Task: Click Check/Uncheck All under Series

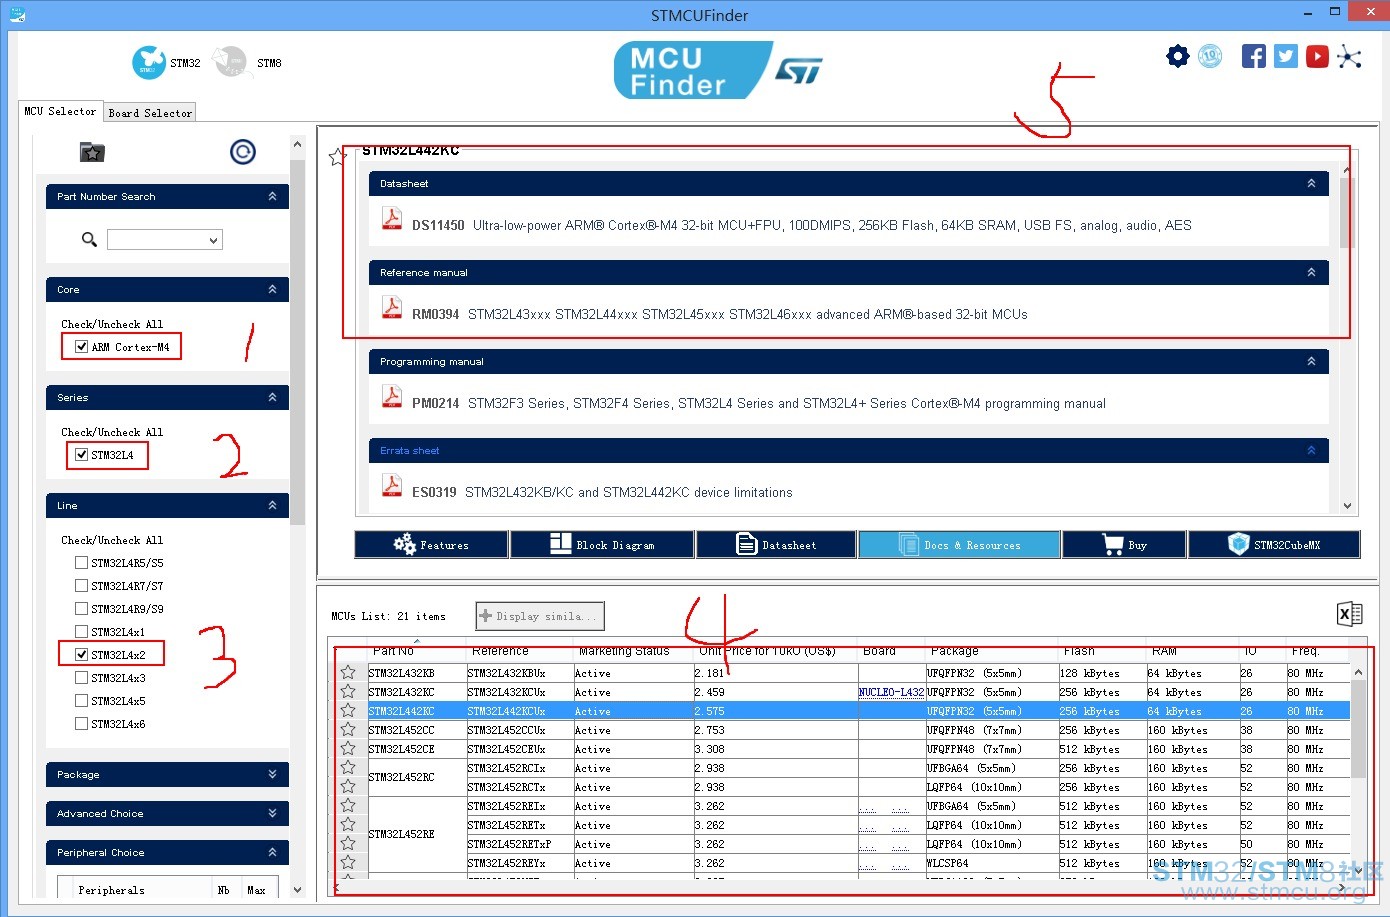Action: click(112, 432)
